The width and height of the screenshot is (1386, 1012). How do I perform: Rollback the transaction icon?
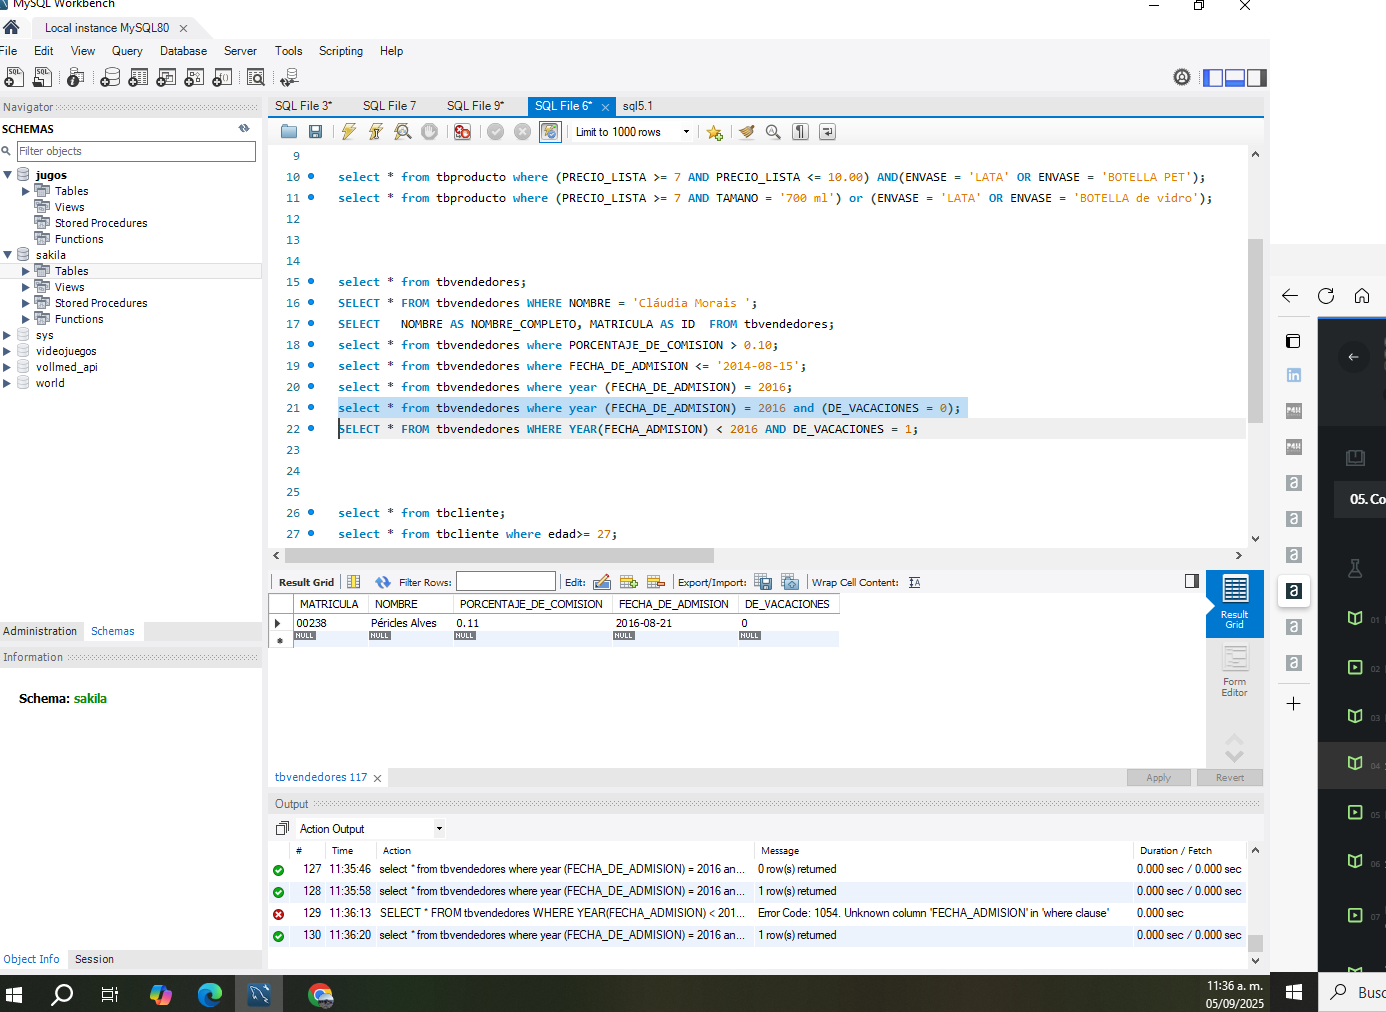pos(522,132)
